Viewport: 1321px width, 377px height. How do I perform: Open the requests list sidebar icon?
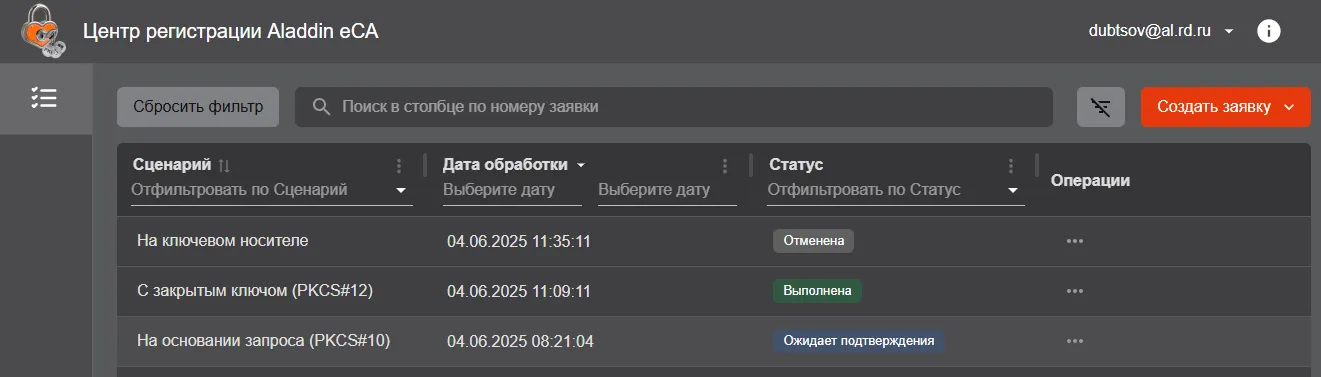[44, 97]
